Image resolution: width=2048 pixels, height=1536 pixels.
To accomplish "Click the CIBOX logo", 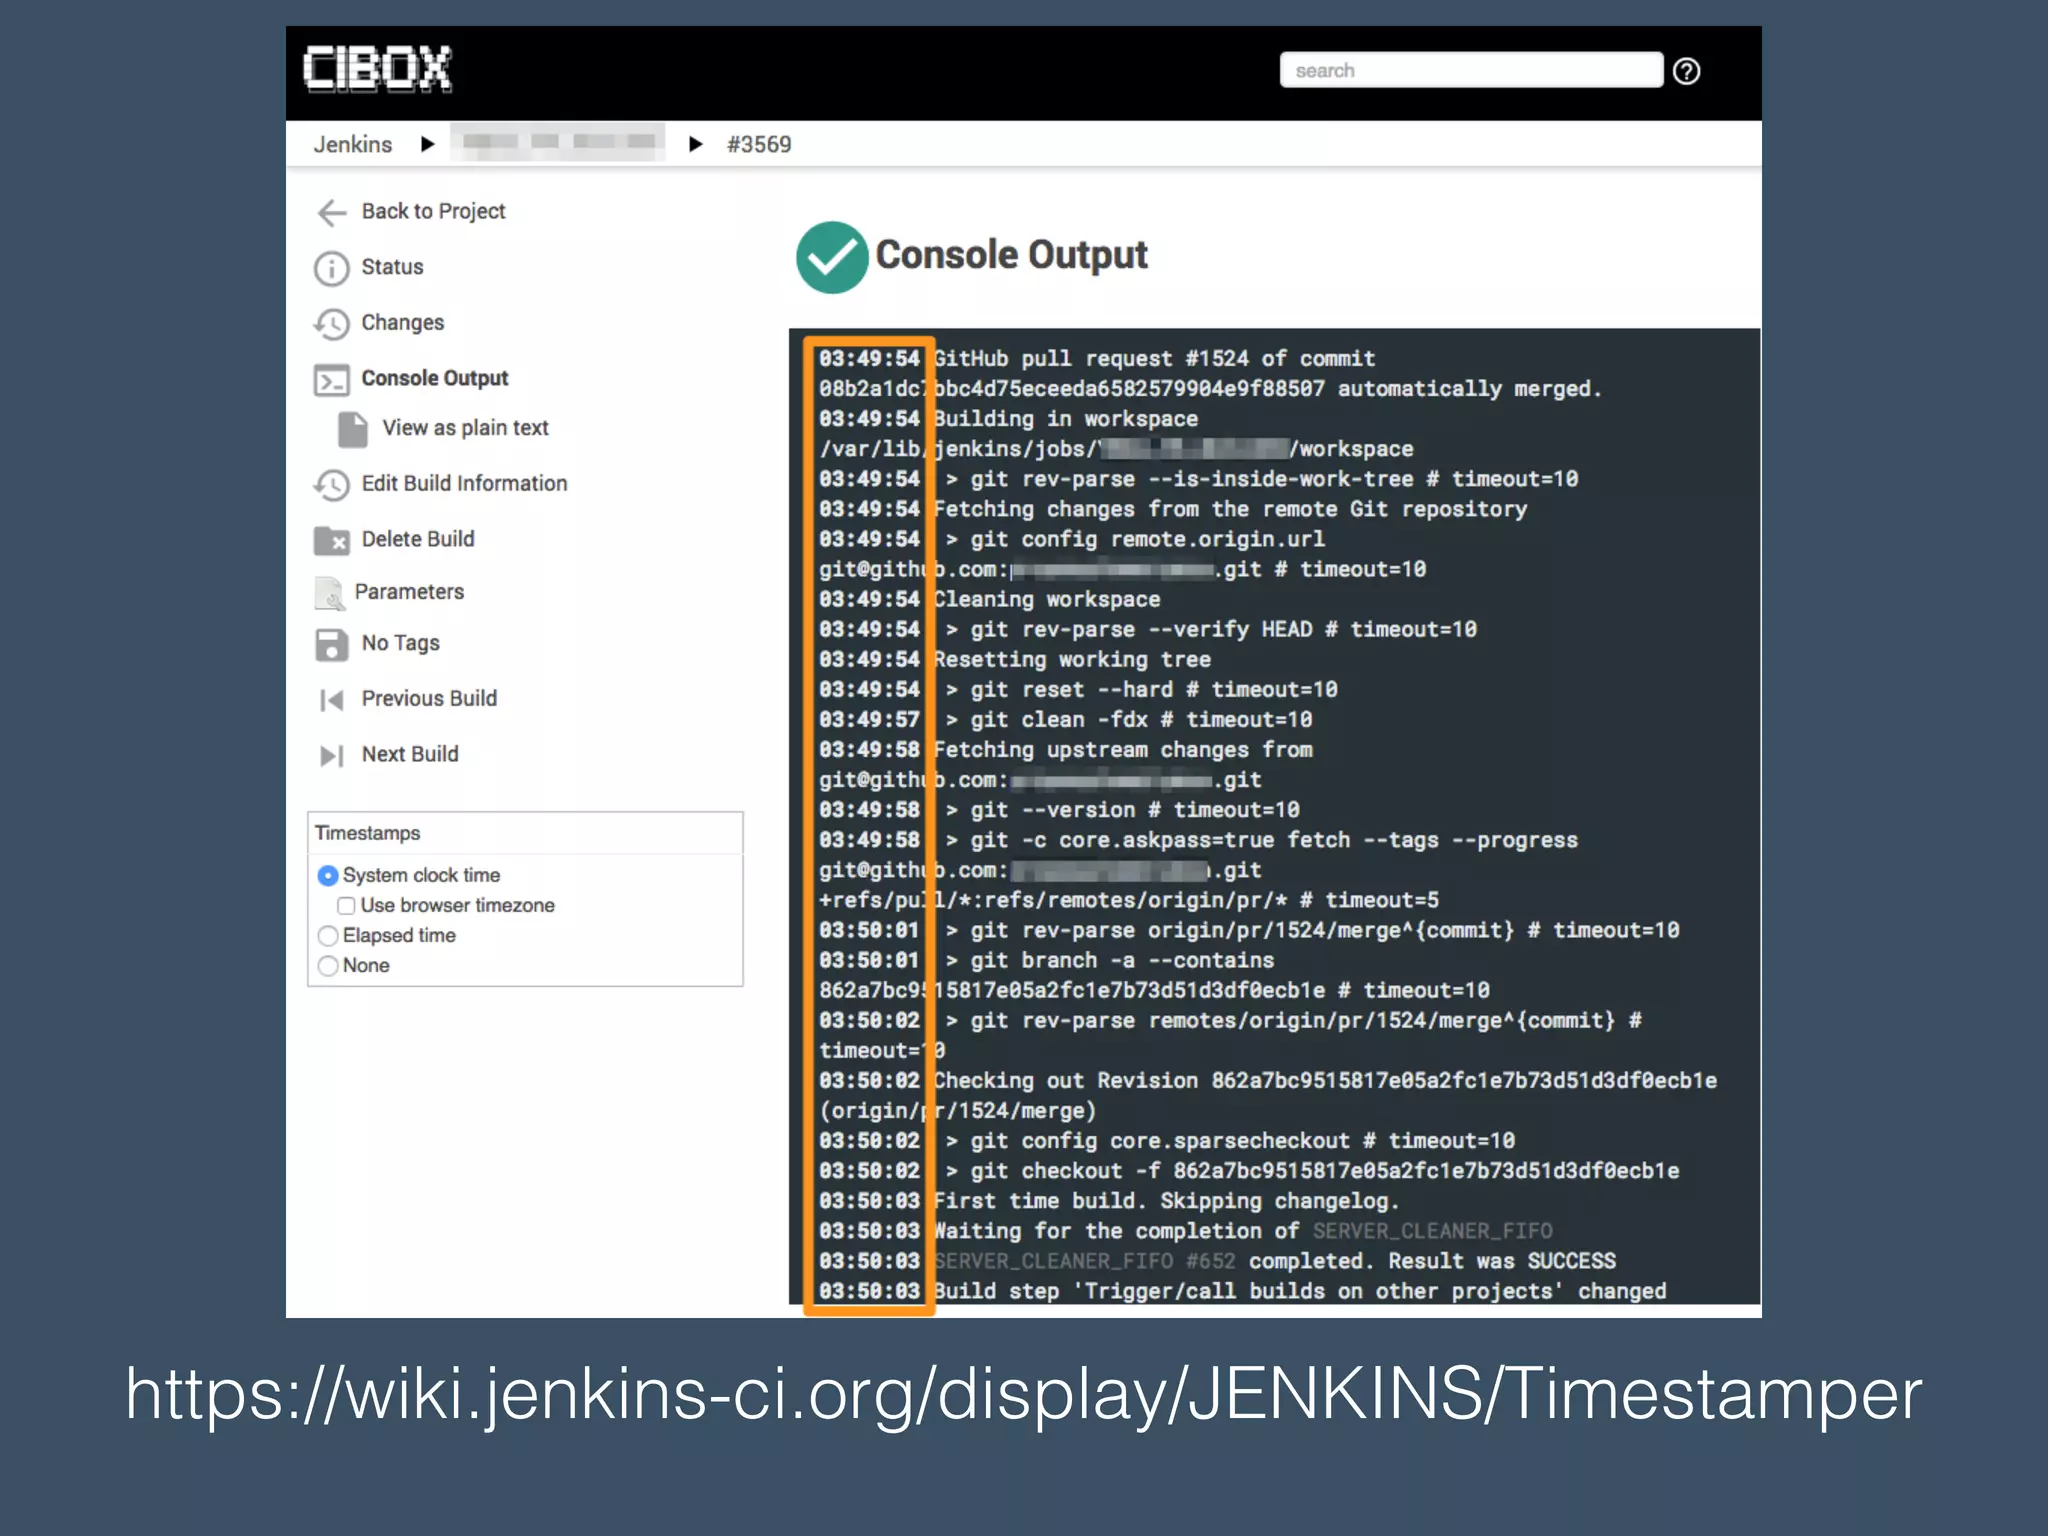I will click(377, 70).
